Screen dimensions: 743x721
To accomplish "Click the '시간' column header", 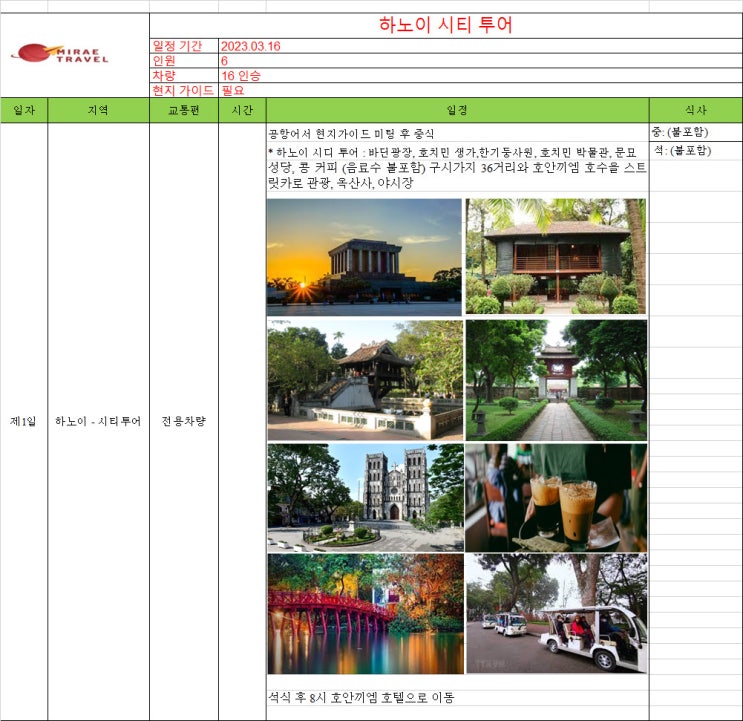I will pyautogui.click(x=242, y=110).
